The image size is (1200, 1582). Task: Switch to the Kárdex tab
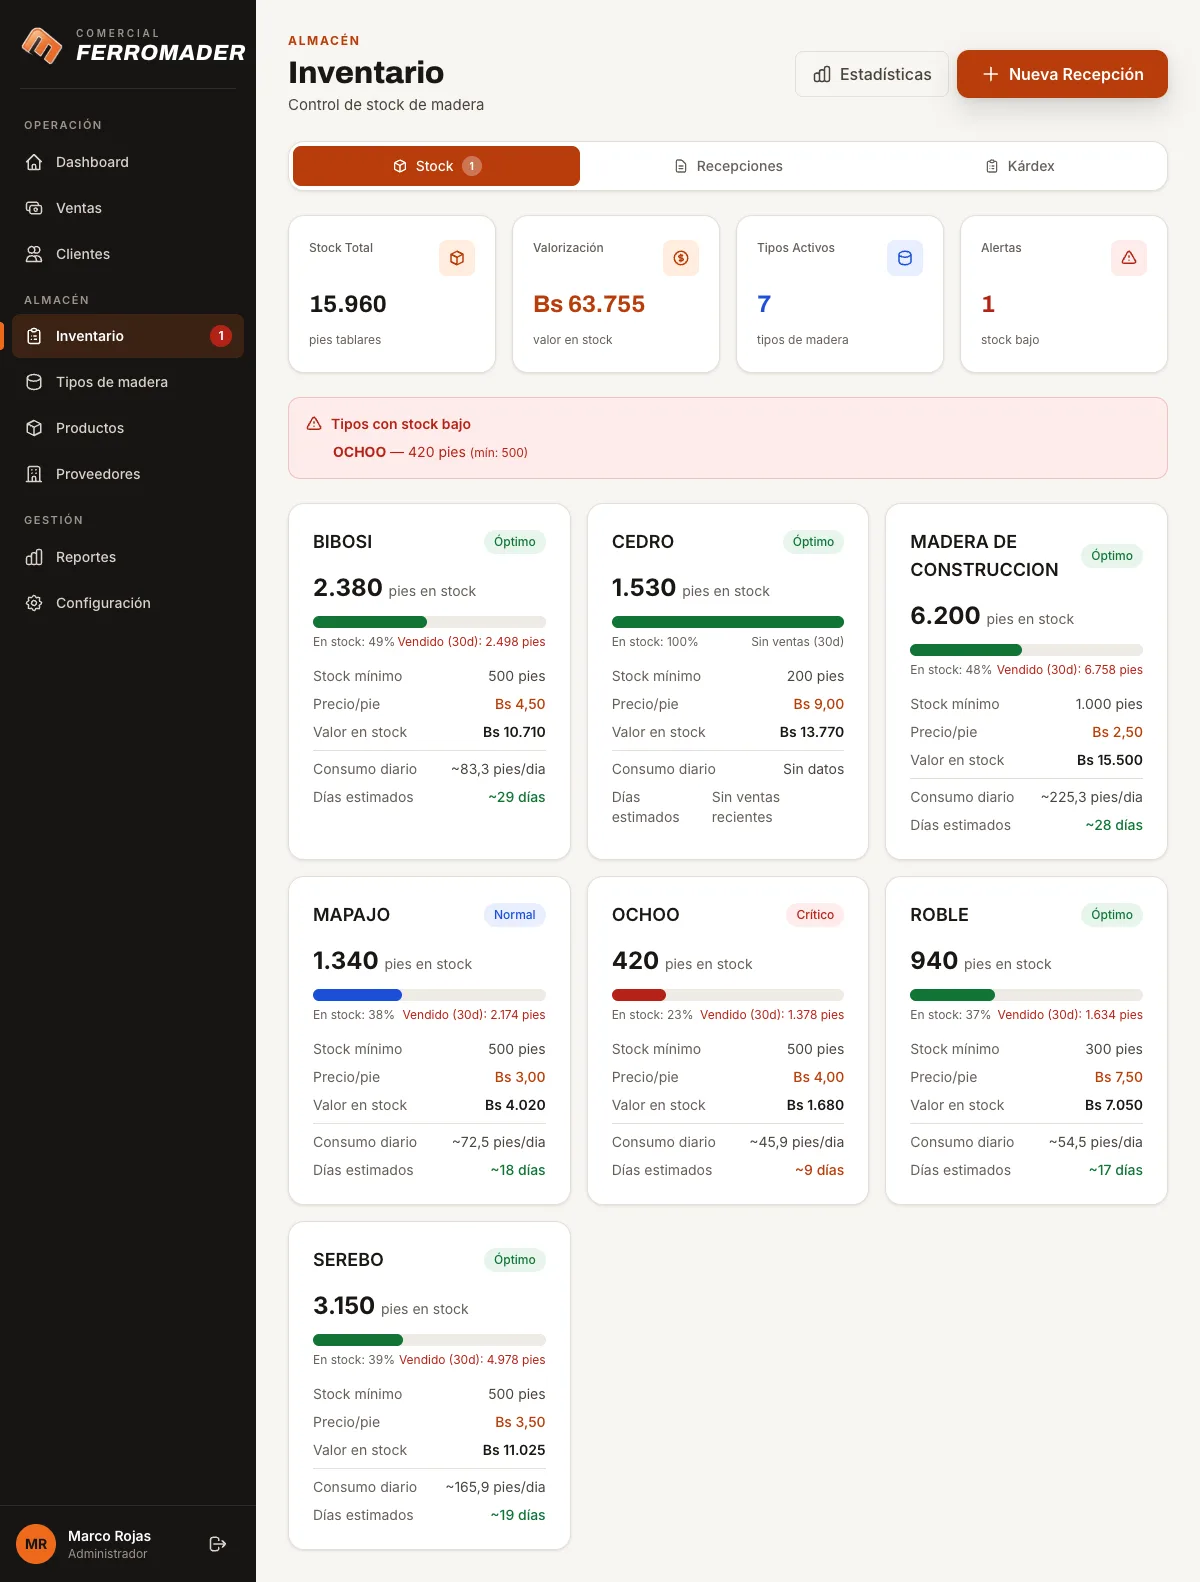click(x=1019, y=166)
